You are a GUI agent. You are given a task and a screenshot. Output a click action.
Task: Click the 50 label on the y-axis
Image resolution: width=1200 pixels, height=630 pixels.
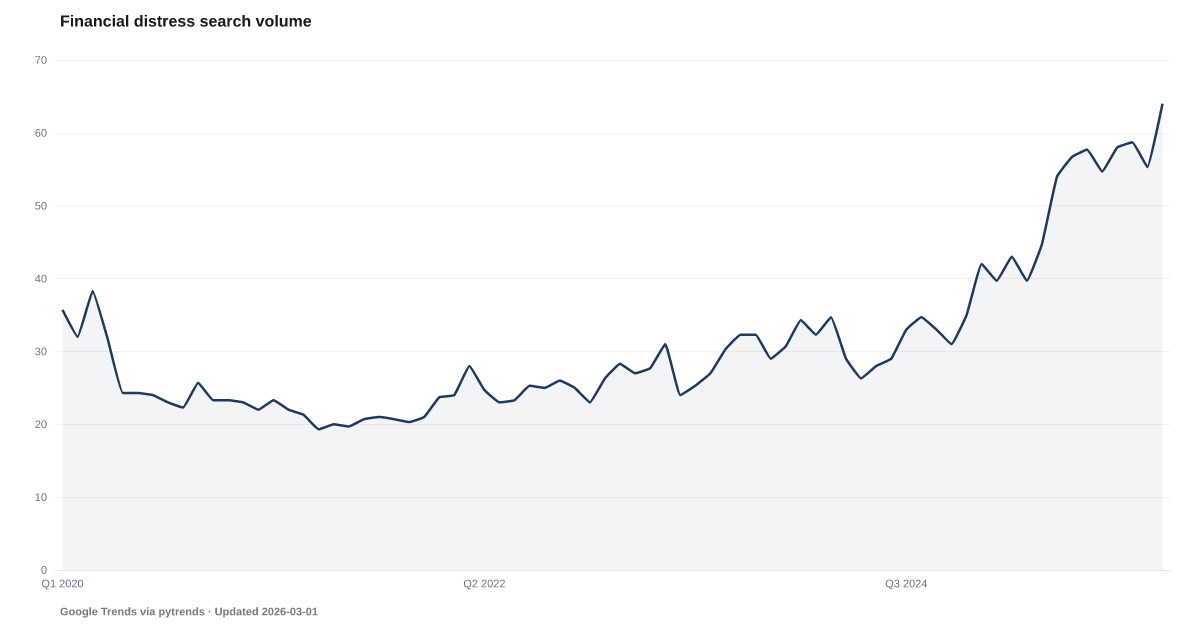(41, 206)
